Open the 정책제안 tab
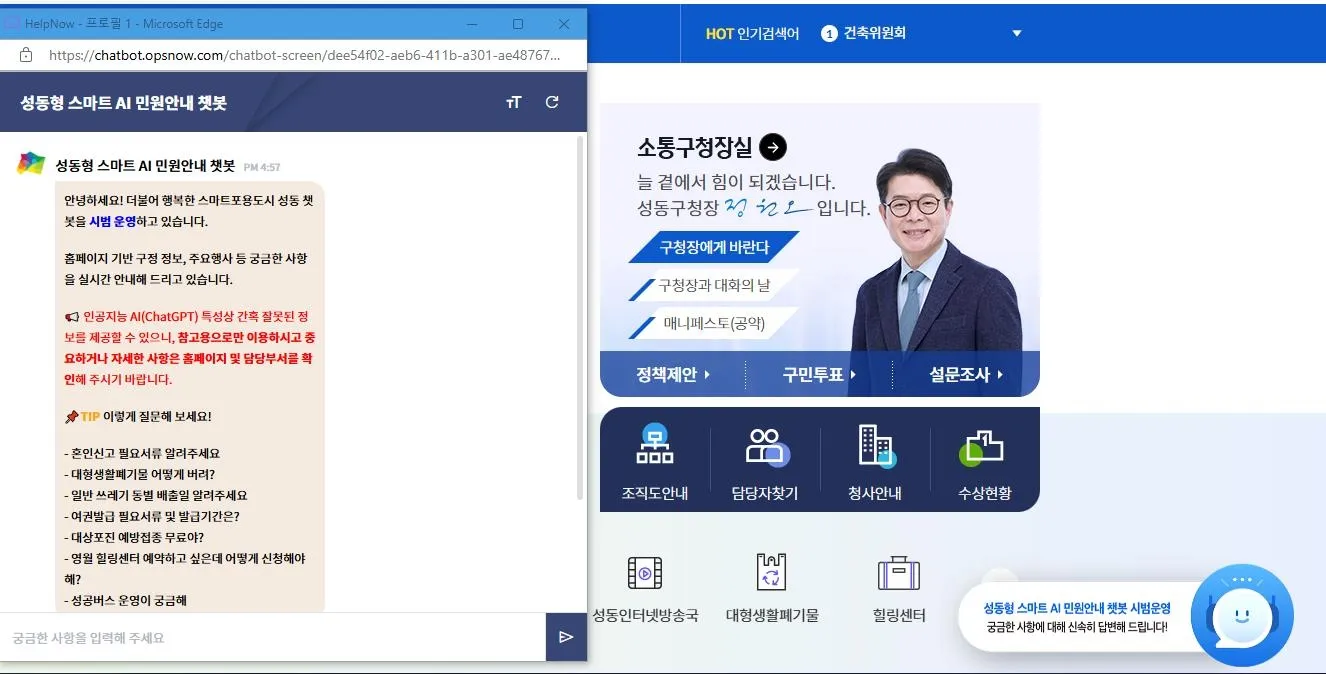Image resolution: width=1326 pixels, height=674 pixels. coord(672,375)
